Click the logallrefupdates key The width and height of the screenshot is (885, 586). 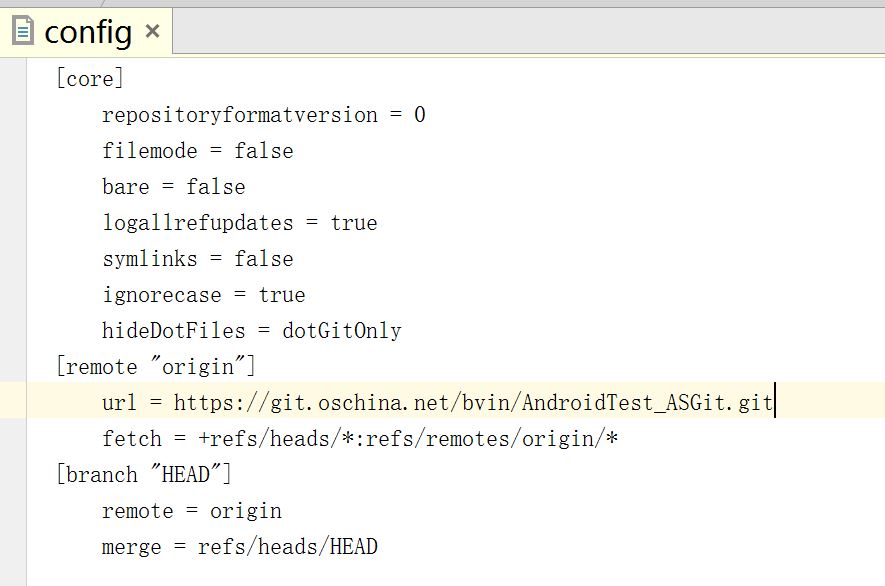click(197, 223)
